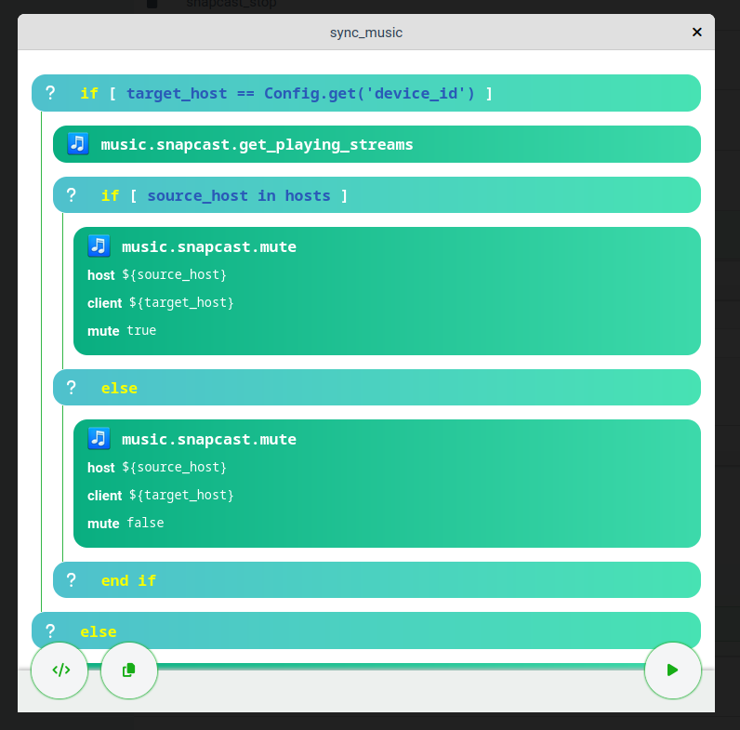Edit host value in first snapcast.mute
740x730 pixels.
coord(174,274)
